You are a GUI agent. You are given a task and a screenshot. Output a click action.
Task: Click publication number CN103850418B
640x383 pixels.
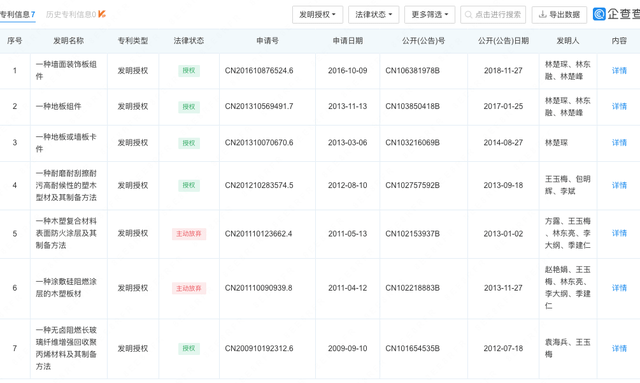pos(413,107)
